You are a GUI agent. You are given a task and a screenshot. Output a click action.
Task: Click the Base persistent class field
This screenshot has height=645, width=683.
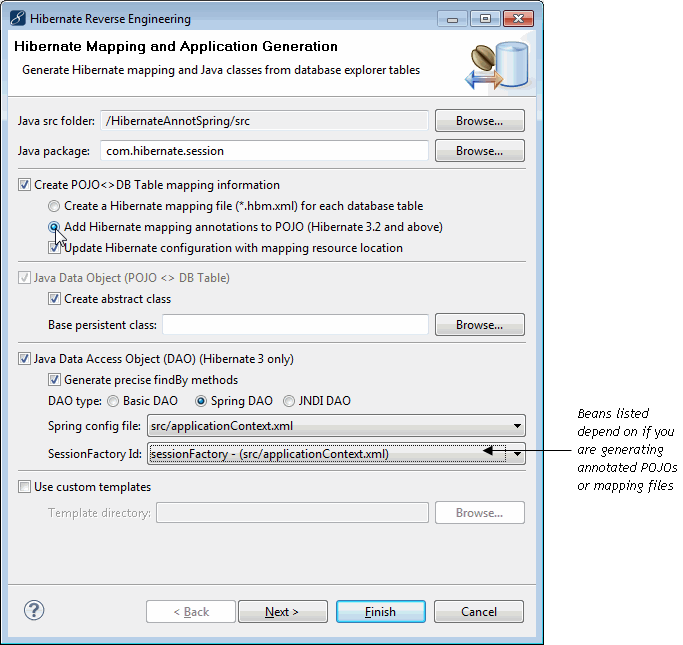pyautogui.click(x=295, y=325)
